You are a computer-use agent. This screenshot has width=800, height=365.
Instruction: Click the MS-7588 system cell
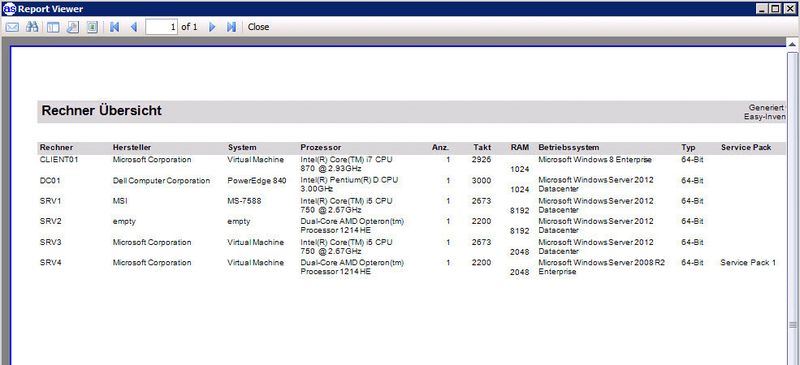coord(244,201)
